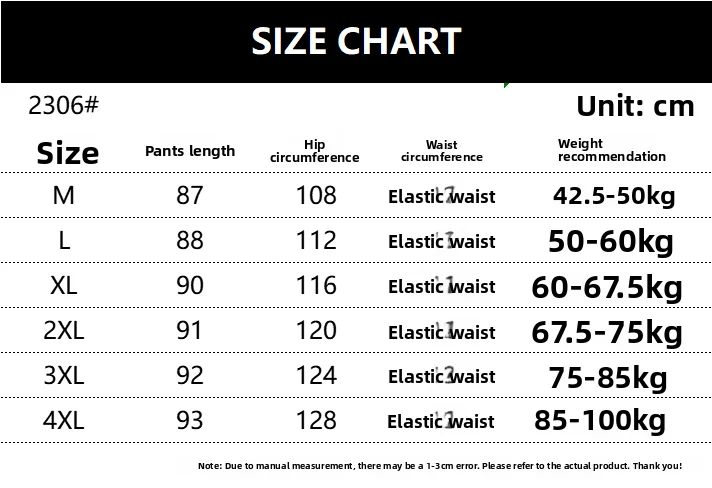712x488 pixels.
Task: Select the 2306# model number text
Action: [63, 105]
